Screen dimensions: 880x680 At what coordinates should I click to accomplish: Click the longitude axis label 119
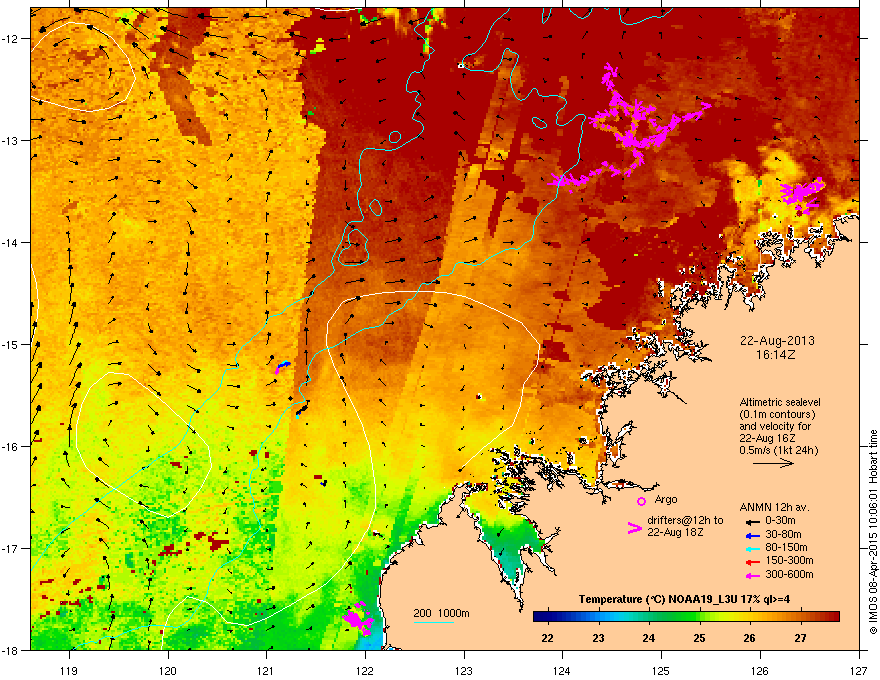pyautogui.click(x=69, y=670)
